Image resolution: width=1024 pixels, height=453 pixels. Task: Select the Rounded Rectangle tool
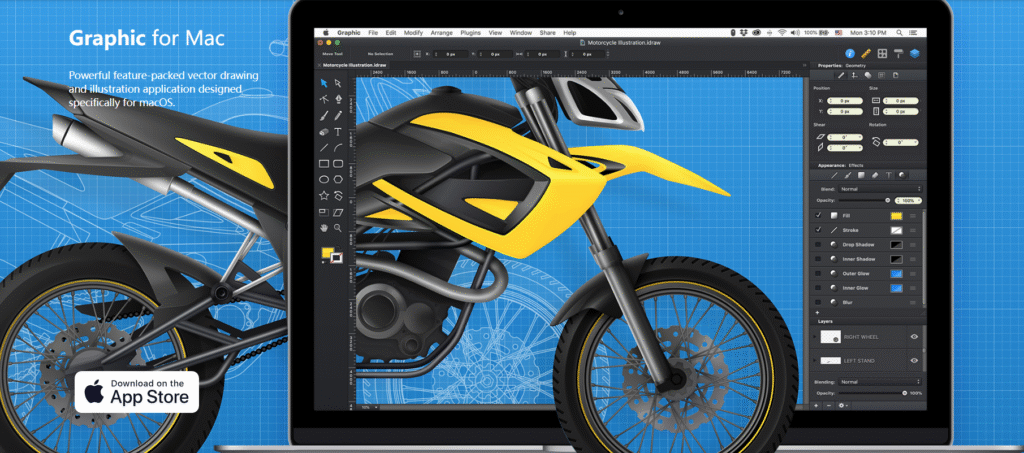[338, 163]
